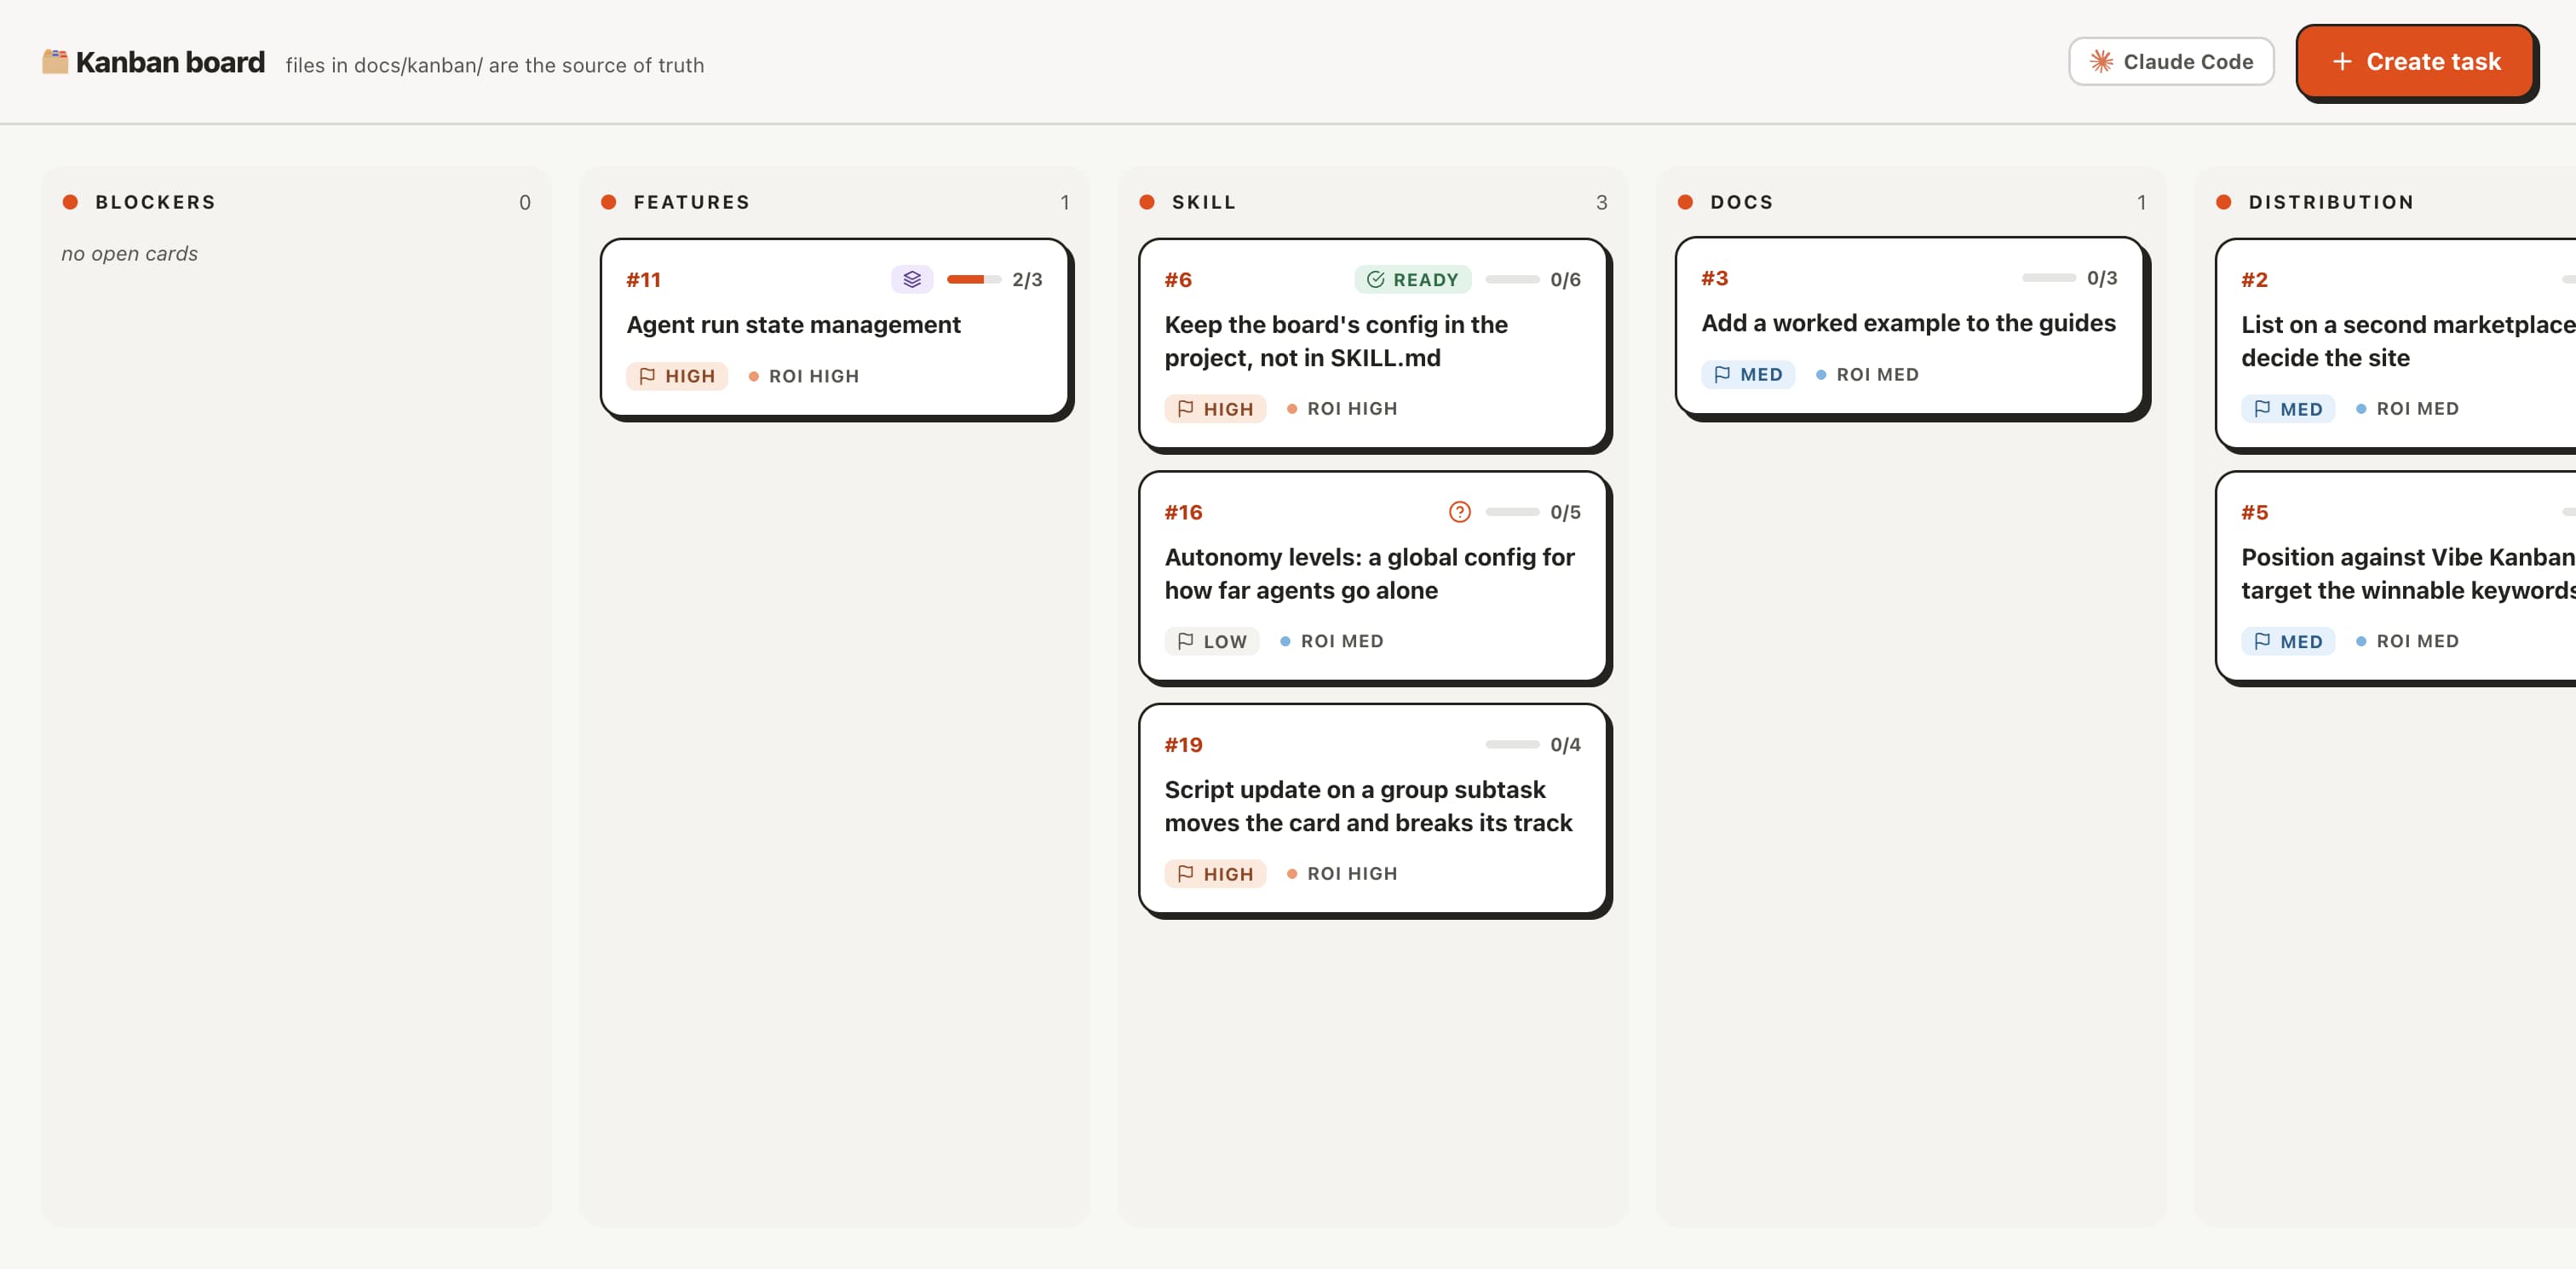Viewport: 2576px width, 1269px height.
Task: Open the List on a second marketplace card
Action: click(x=2397, y=343)
